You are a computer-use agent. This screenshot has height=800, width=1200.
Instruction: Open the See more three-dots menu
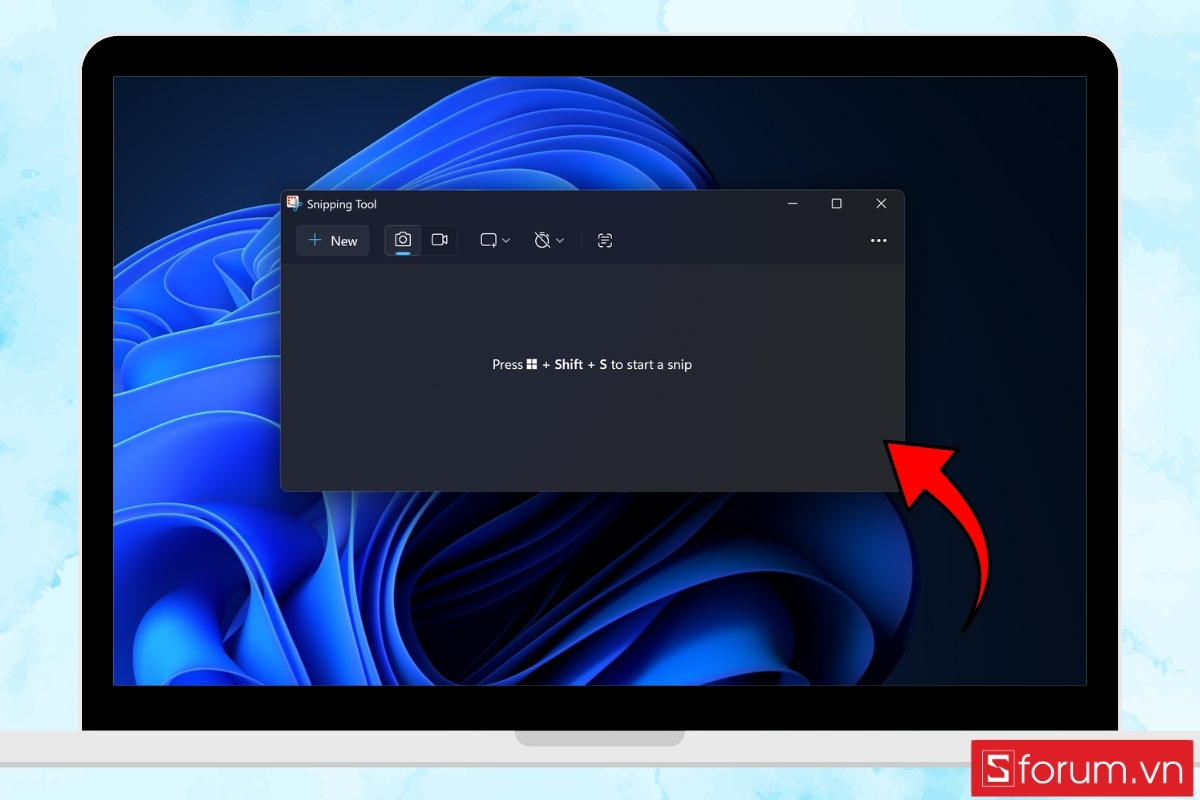pos(878,240)
